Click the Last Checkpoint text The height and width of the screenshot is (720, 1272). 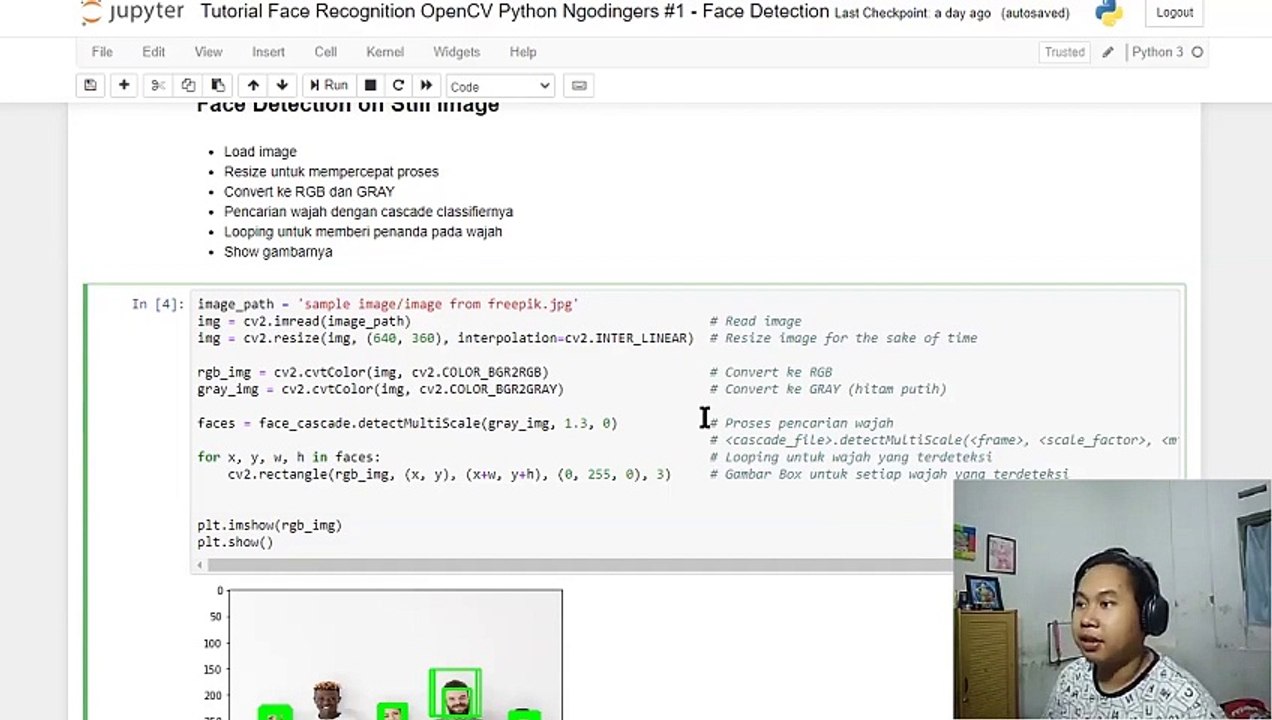click(913, 13)
